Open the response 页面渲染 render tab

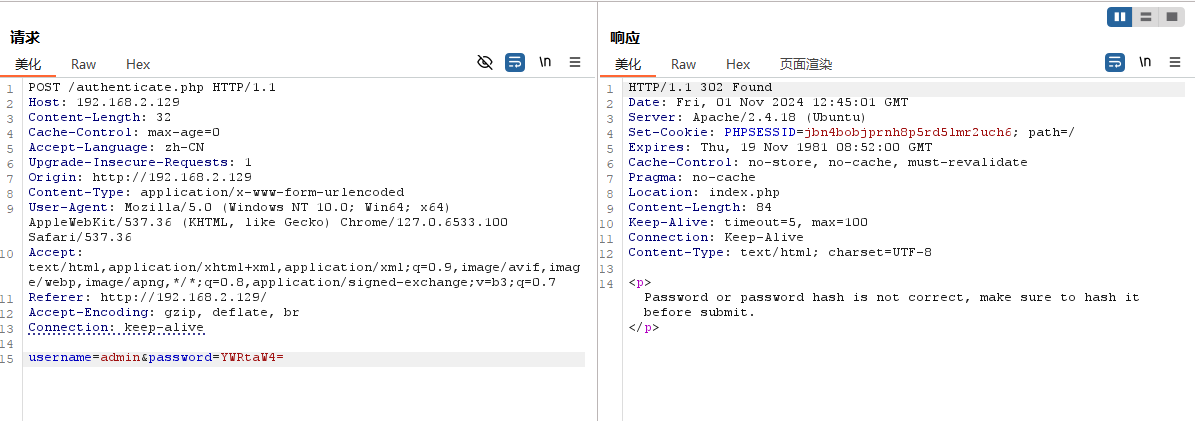[x=806, y=64]
